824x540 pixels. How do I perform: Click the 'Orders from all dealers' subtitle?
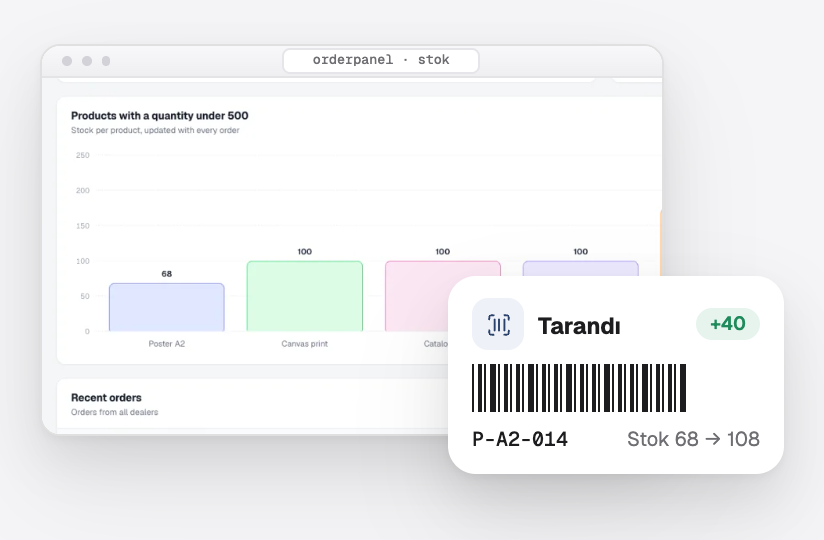(115, 412)
